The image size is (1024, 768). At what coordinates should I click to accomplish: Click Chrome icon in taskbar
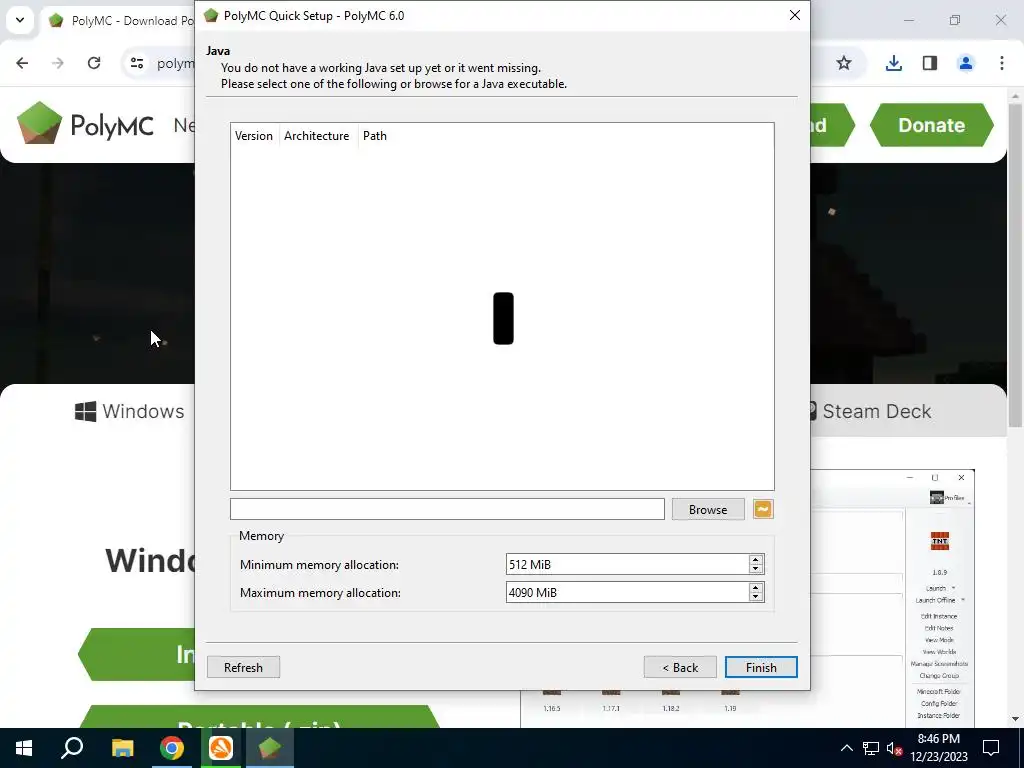pos(172,748)
